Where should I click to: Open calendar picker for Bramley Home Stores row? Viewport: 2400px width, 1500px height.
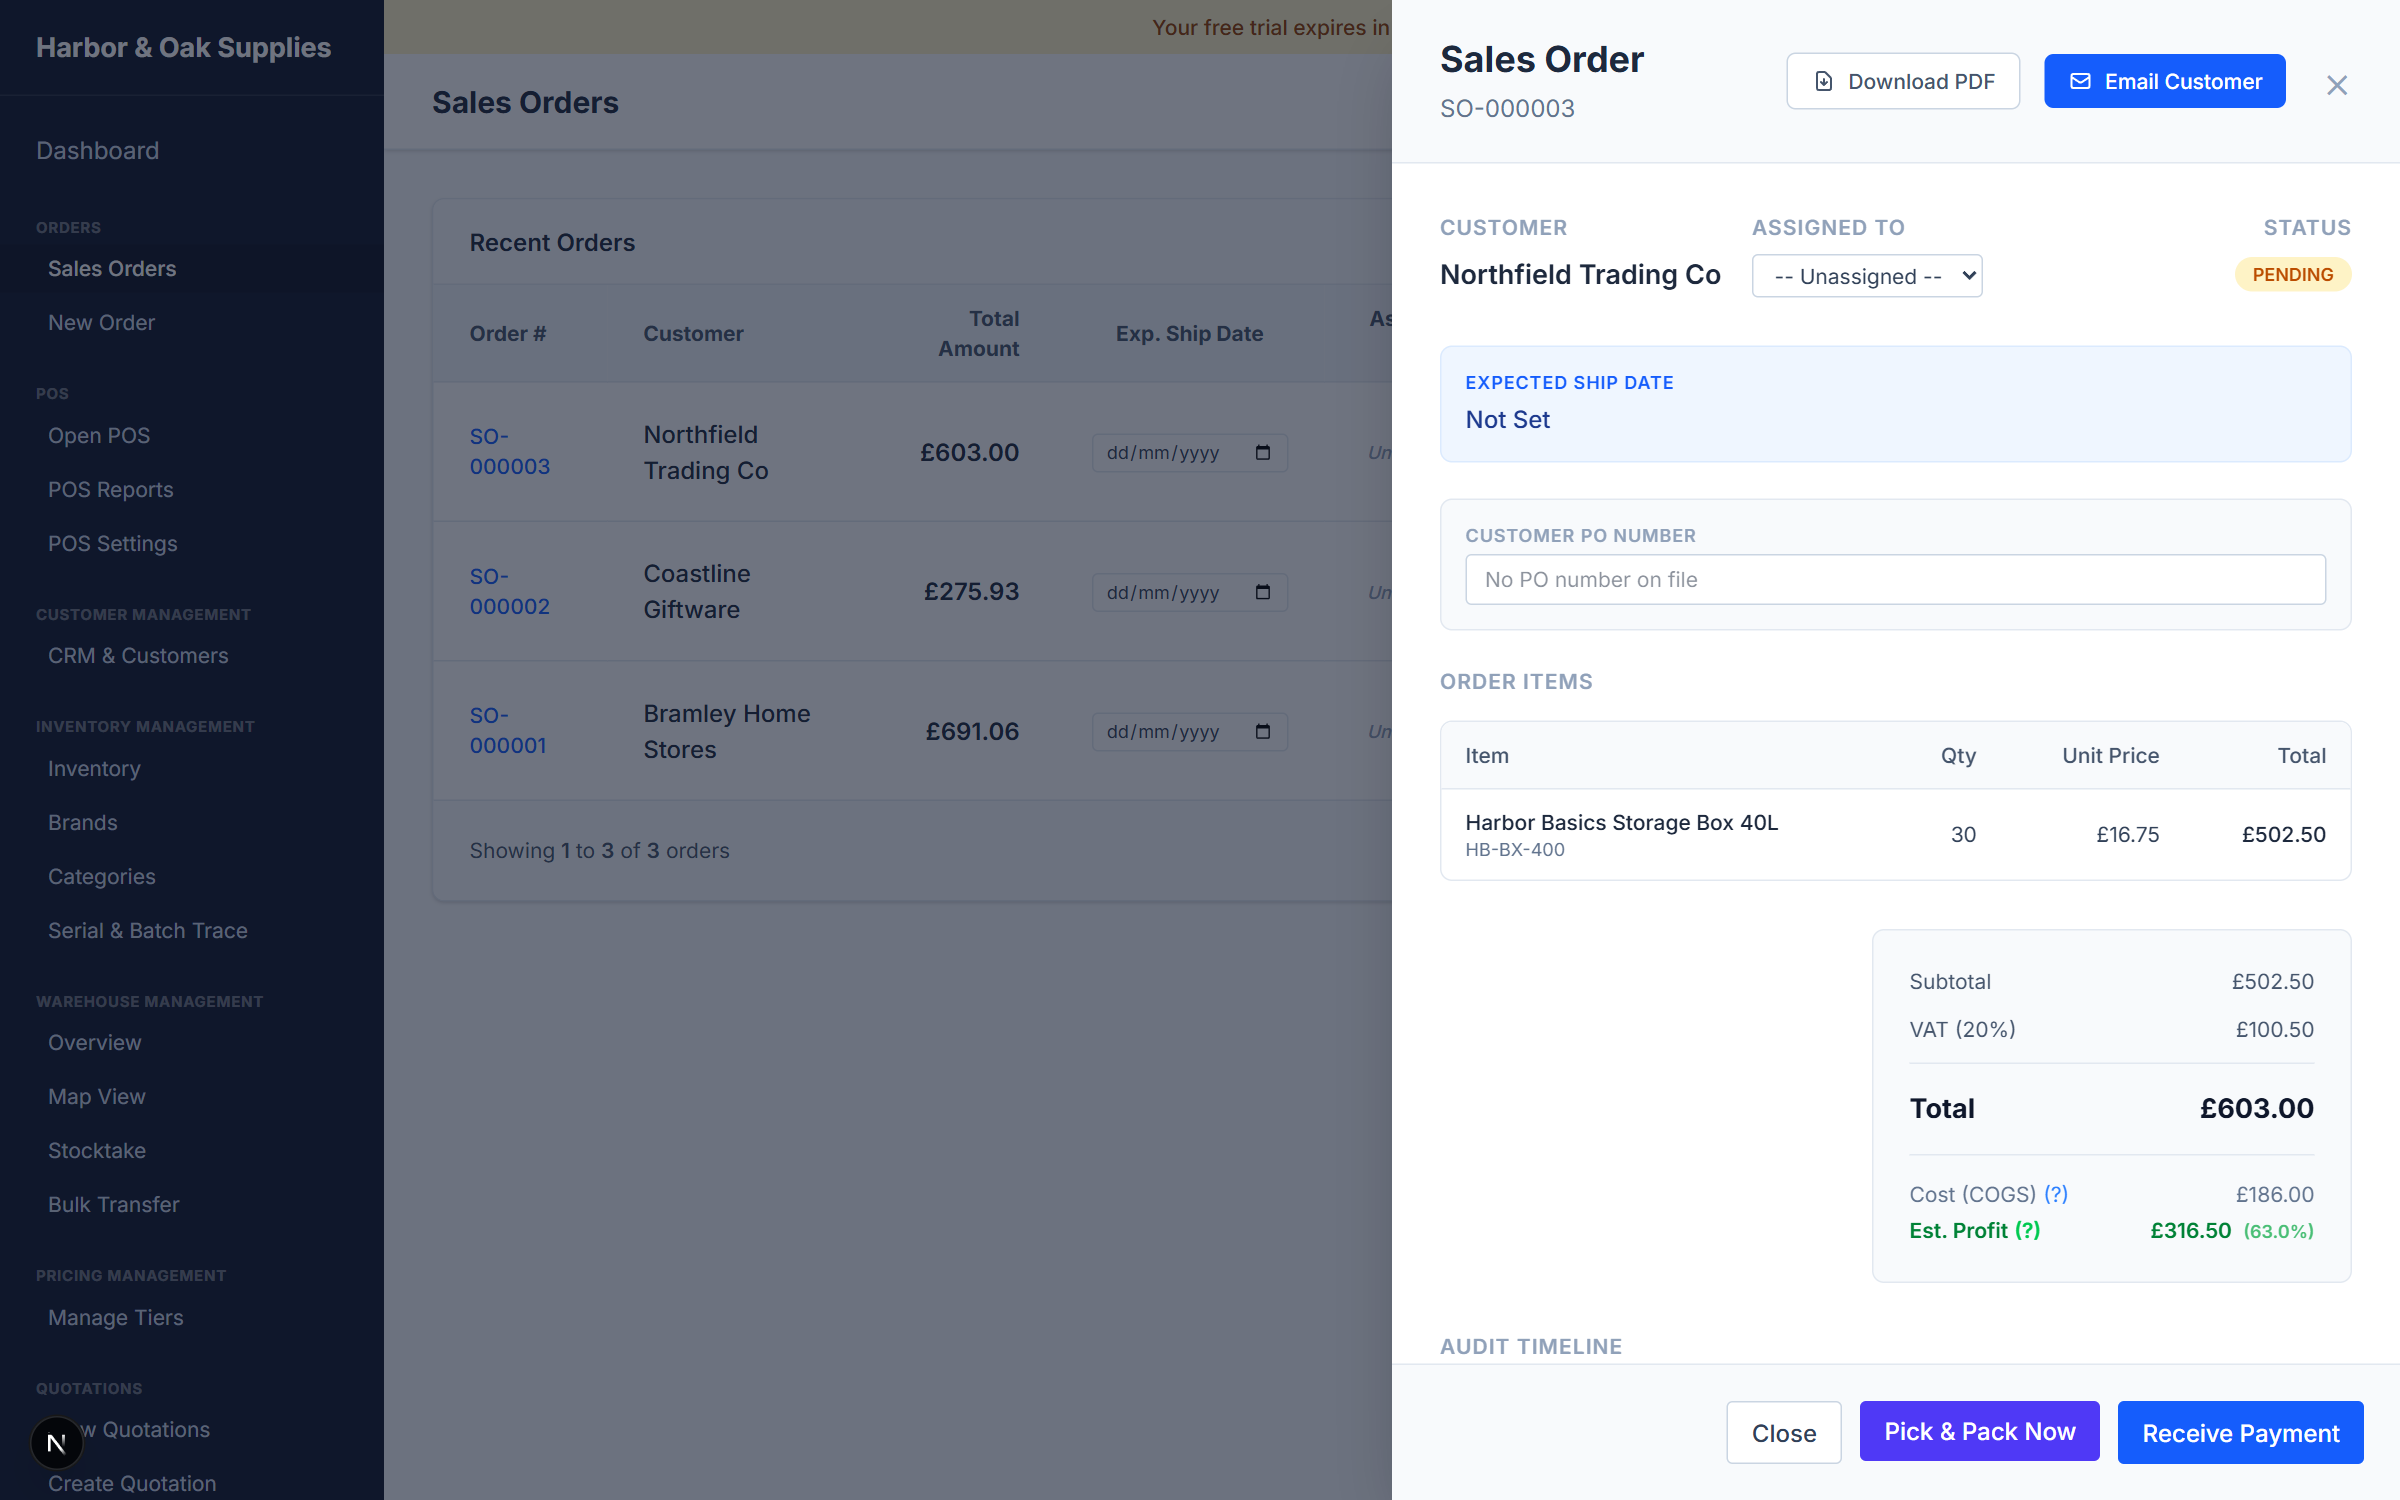point(1263,732)
